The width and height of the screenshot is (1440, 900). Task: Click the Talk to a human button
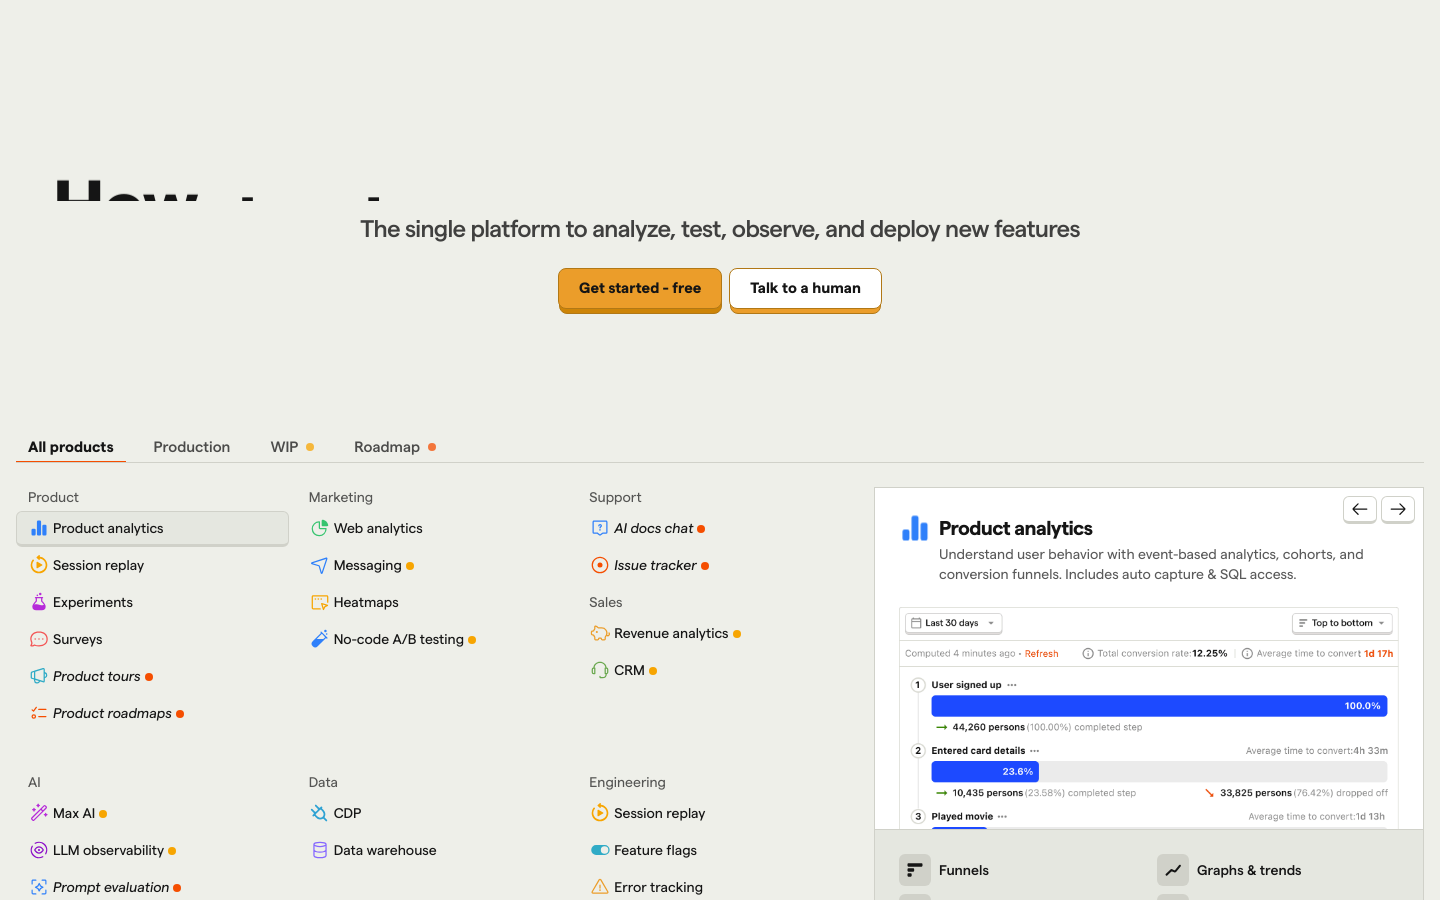point(805,288)
